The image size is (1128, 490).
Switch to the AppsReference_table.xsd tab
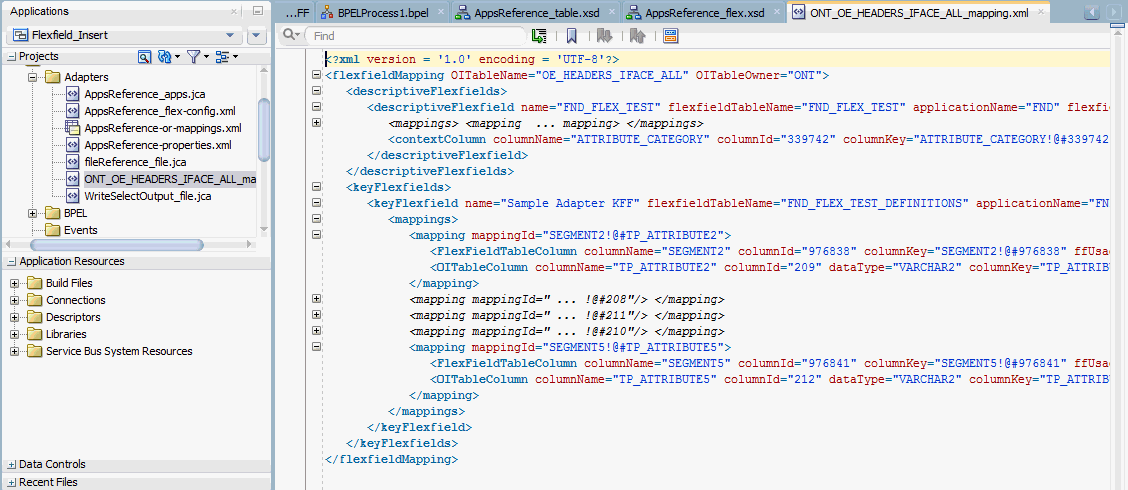pos(535,12)
